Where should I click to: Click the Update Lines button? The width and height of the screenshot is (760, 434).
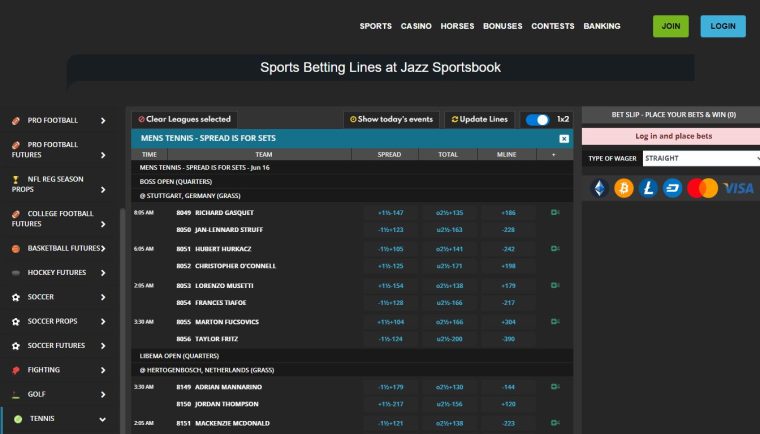479,119
